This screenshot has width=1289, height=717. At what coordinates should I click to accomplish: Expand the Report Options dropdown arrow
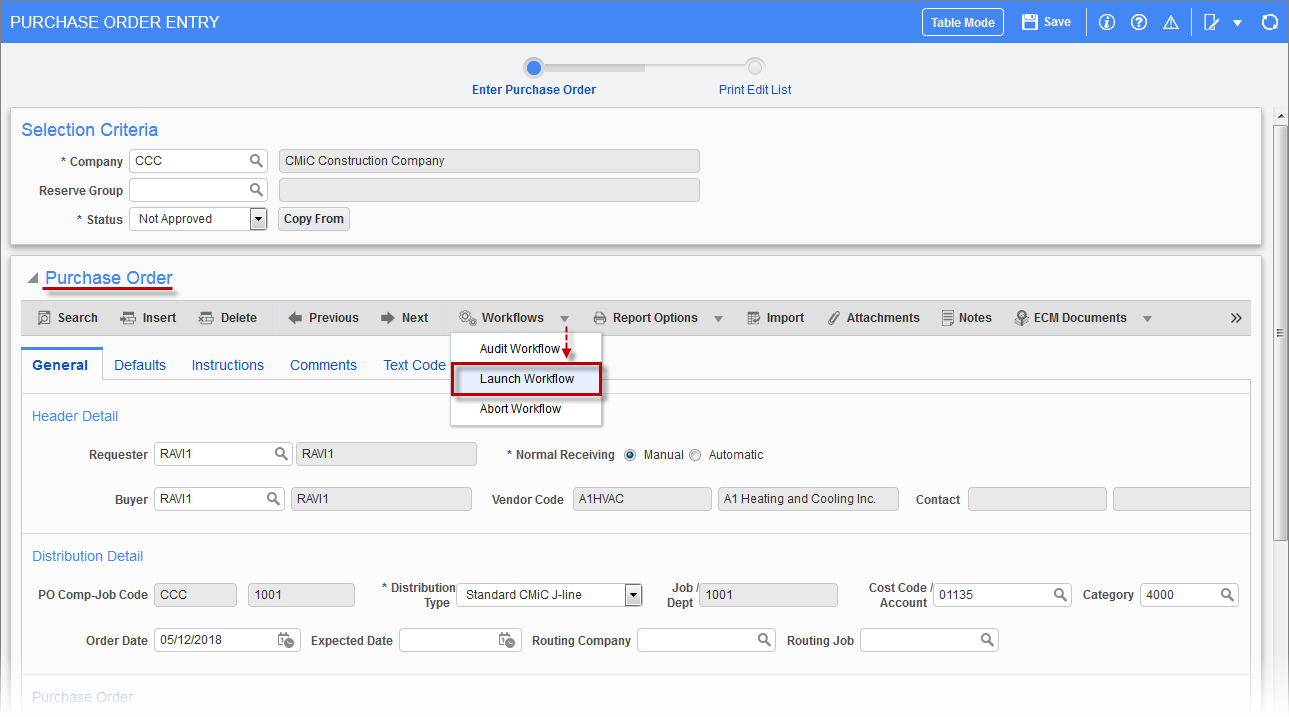[x=718, y=317]
